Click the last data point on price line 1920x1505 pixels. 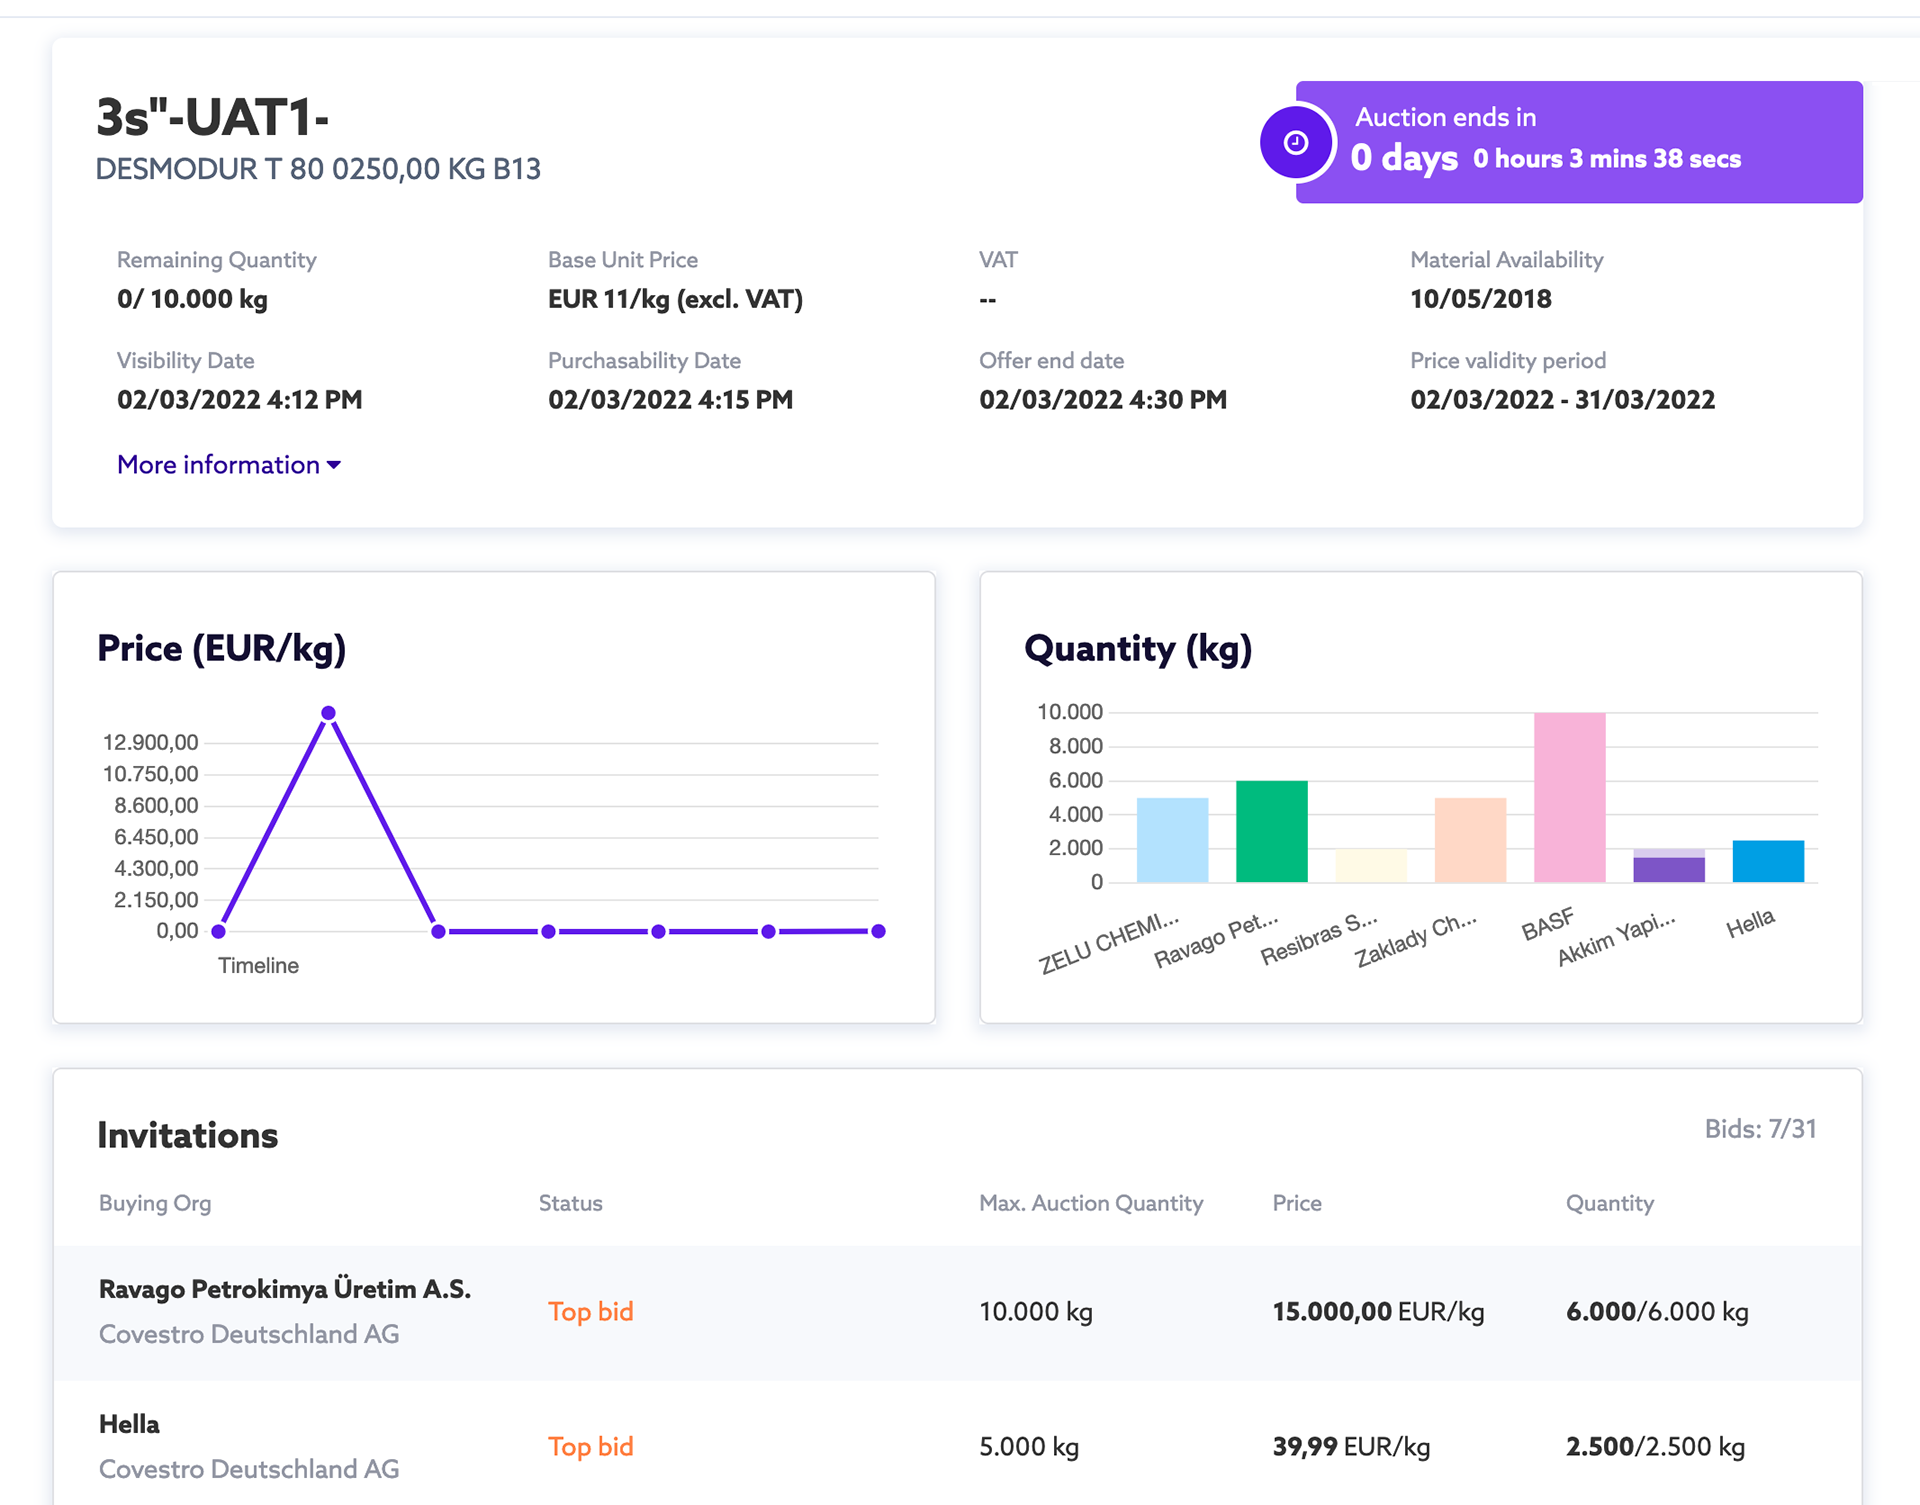[x=878, y=931]
